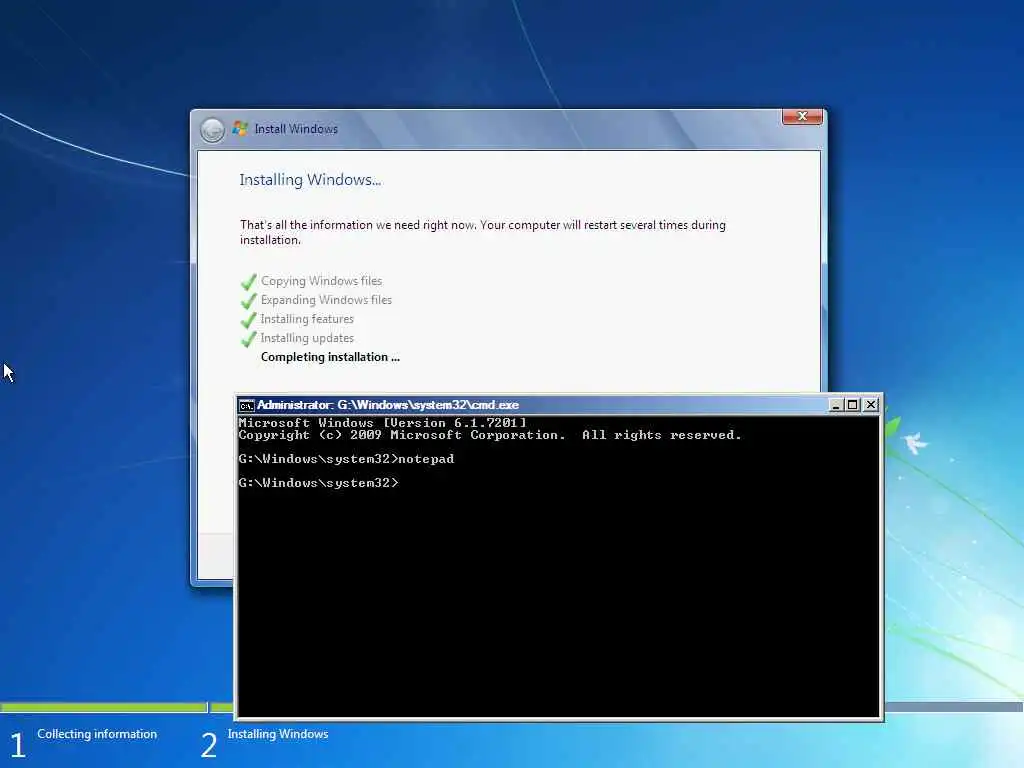Click the checkmark beside Installing features
Viewport: 1024px width, 768px height.
coord(248,320)
